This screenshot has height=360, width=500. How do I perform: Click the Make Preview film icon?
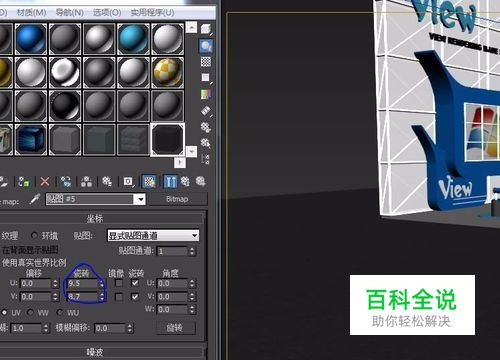click(206, 111)
